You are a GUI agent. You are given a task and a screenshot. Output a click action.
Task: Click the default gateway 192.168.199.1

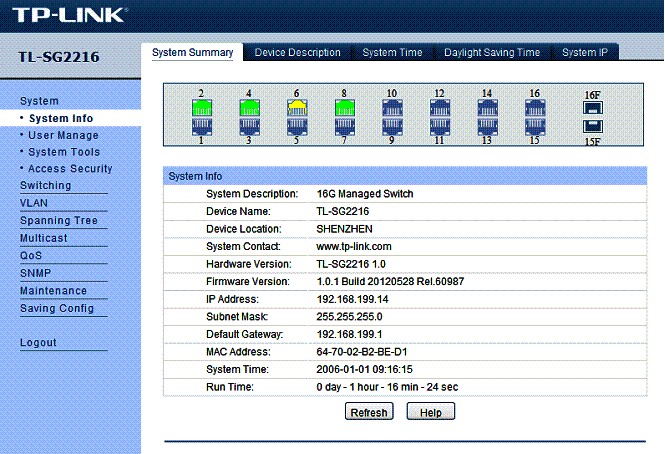click(x=349, y=334)
